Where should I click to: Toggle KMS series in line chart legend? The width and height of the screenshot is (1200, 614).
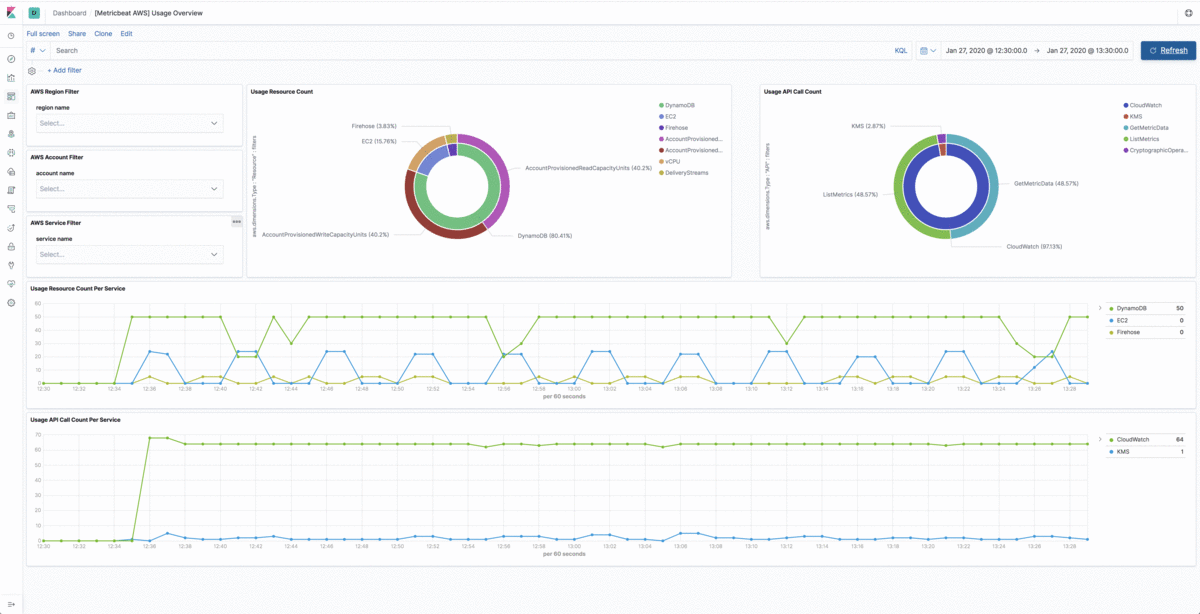pyautogui.click(x=1123, y=451)
